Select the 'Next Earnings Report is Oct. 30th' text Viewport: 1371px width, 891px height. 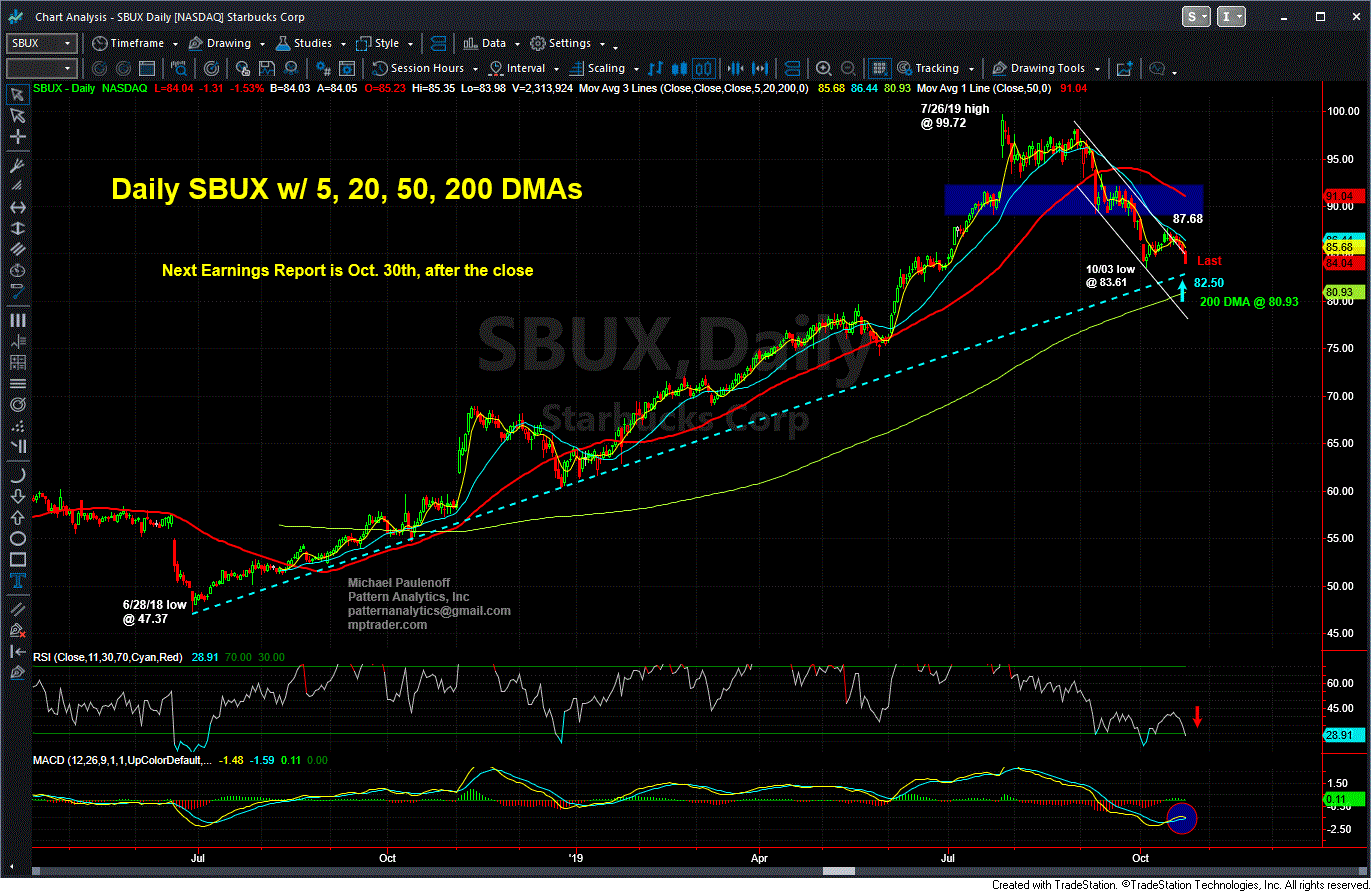pyautogui.click(x=347, y=270)
